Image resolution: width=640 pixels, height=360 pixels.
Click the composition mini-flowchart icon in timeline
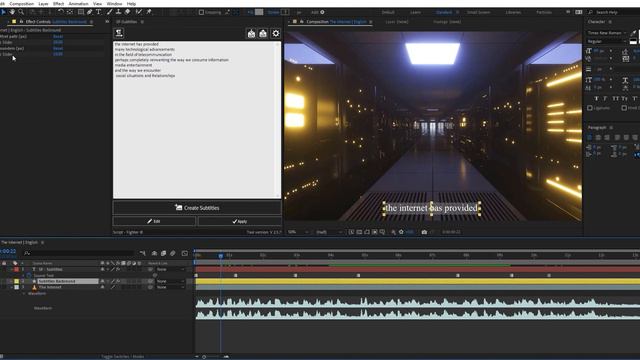(x=142, y=253)
